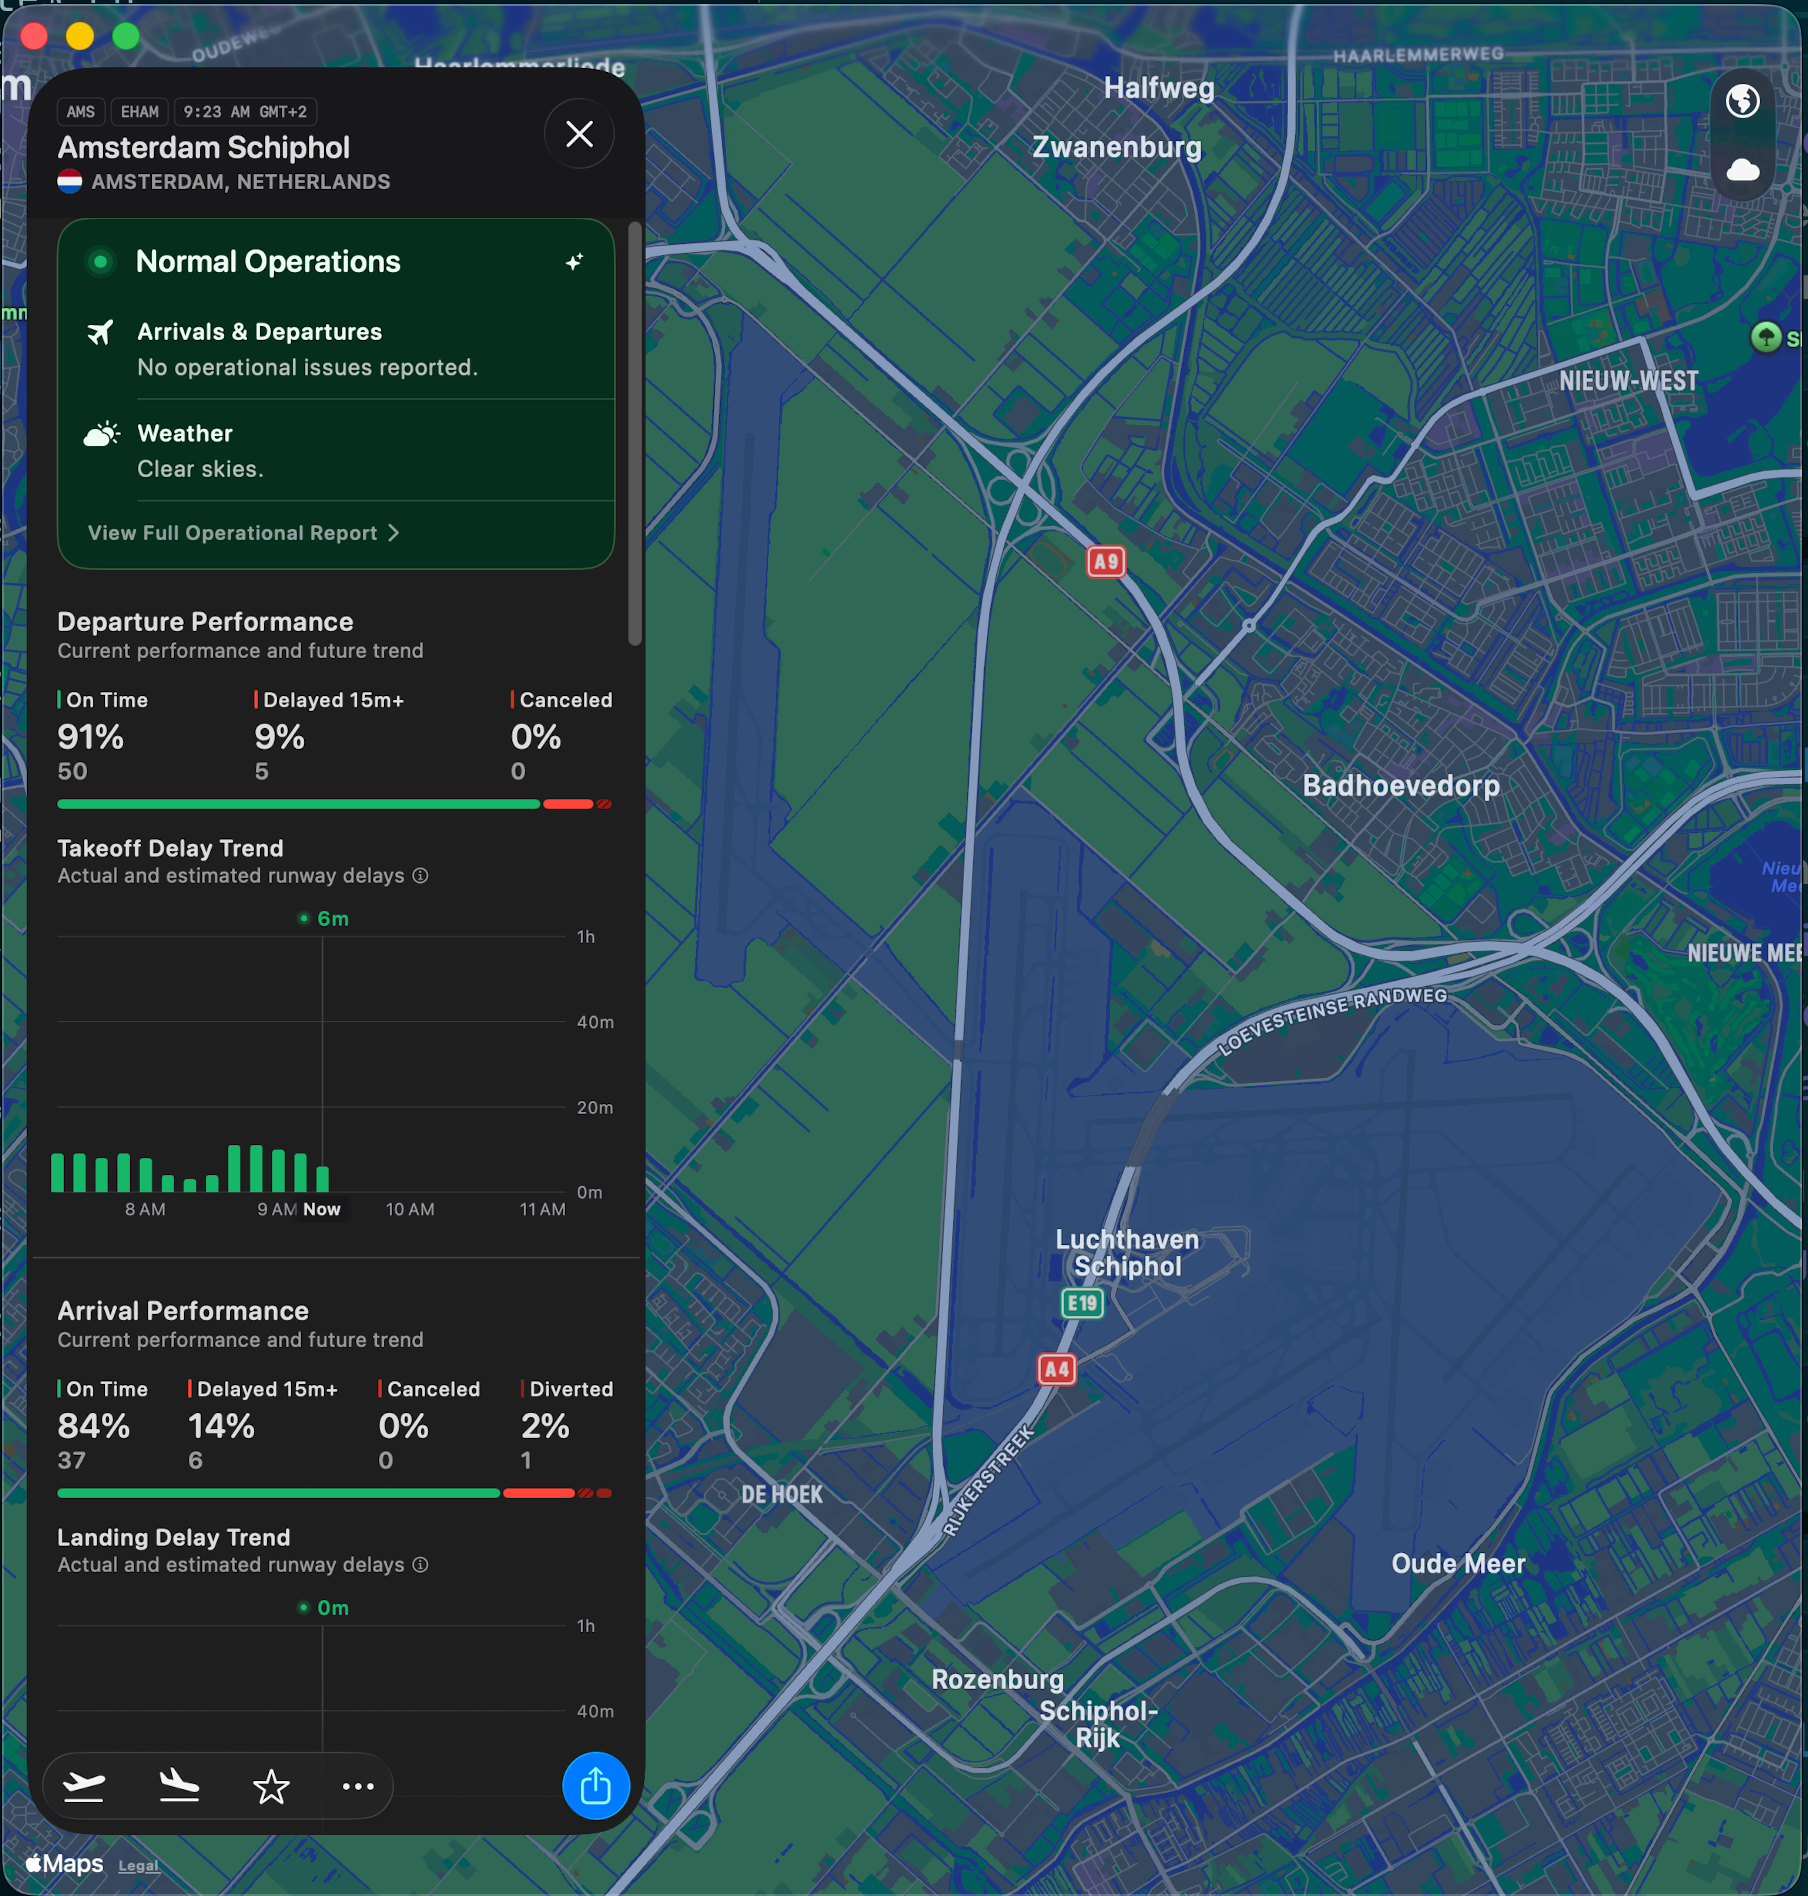The height and width of the screenshot is (1896, 1808).
Task: Open the more options ellipsis menu
Action: click(x=358, y=1786)
